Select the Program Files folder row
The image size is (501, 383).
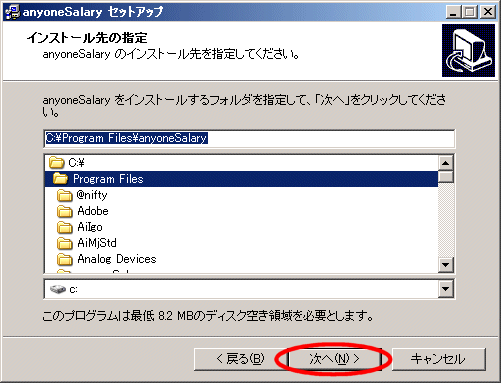pos(241,179)
